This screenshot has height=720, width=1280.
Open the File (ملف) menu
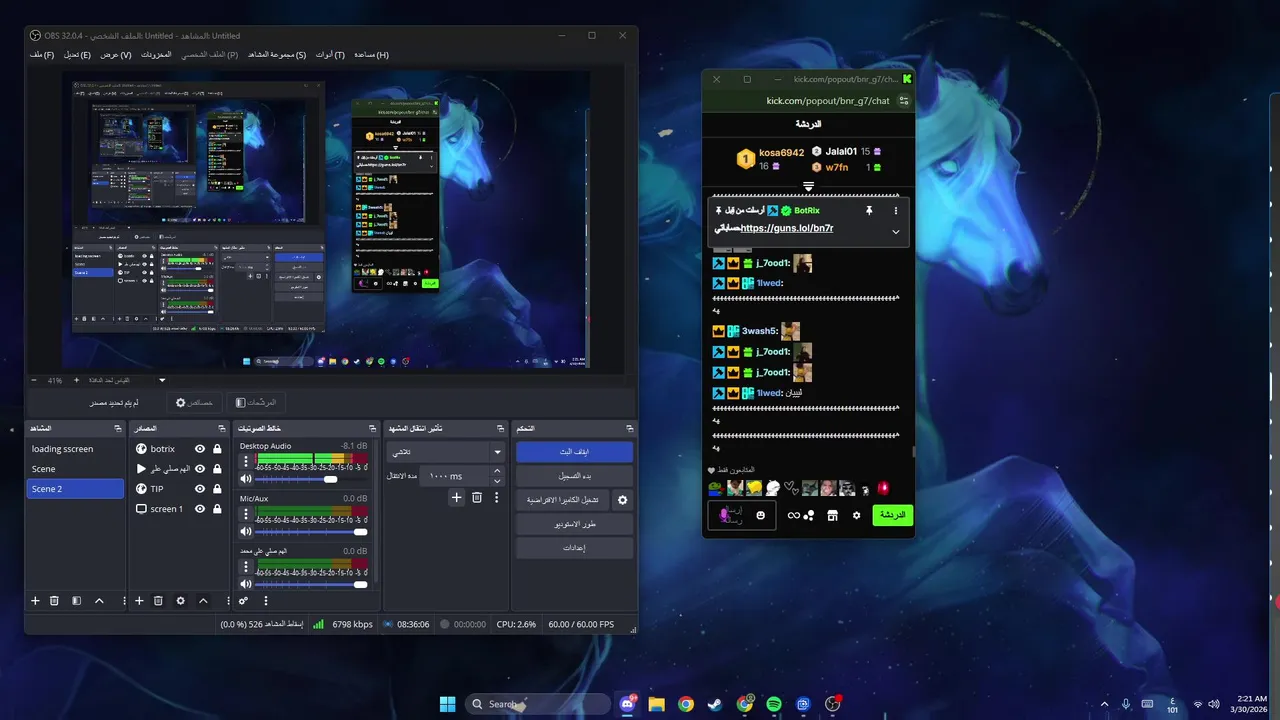[42, 55]
